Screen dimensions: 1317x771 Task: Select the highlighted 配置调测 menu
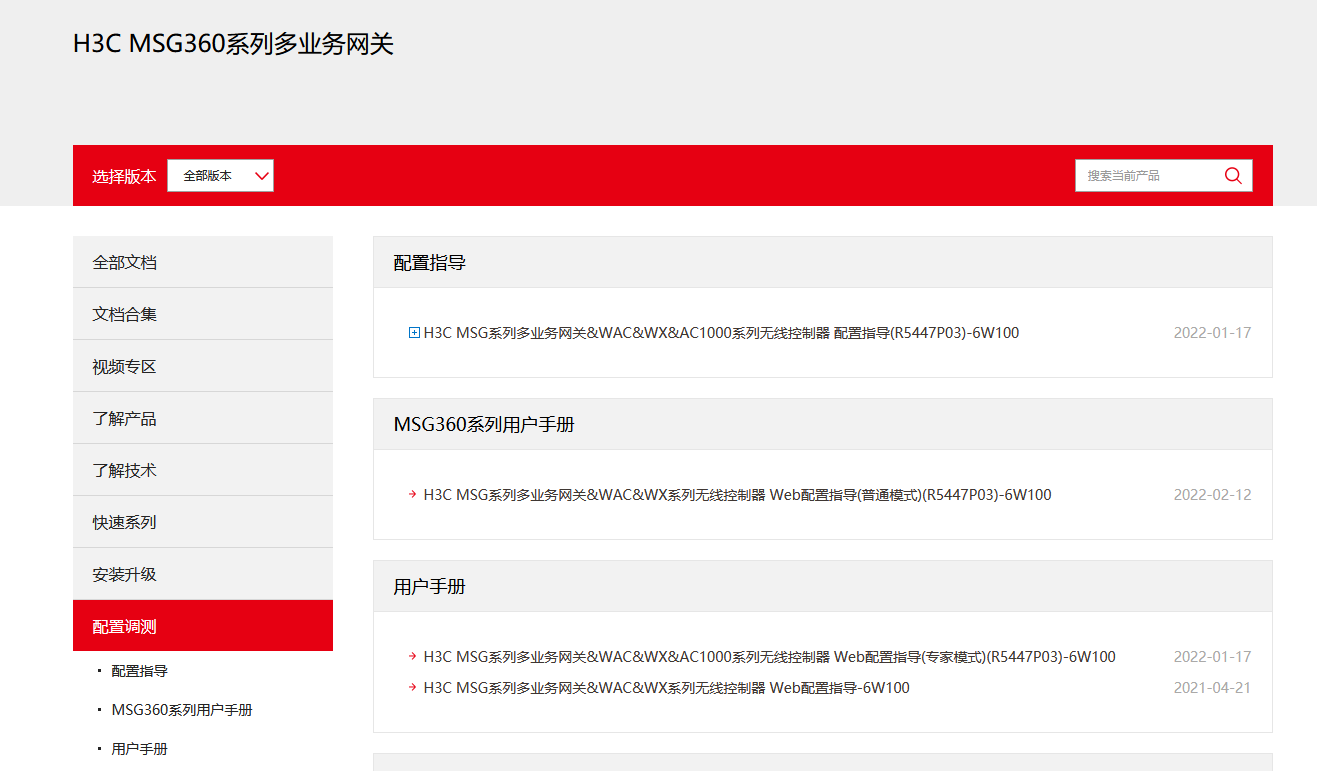pyautogui.click(x=203, y=626)
